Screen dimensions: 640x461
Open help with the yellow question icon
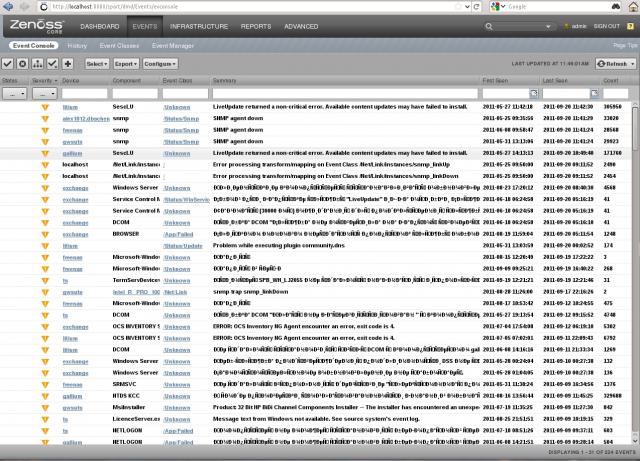tap(630, 26)
